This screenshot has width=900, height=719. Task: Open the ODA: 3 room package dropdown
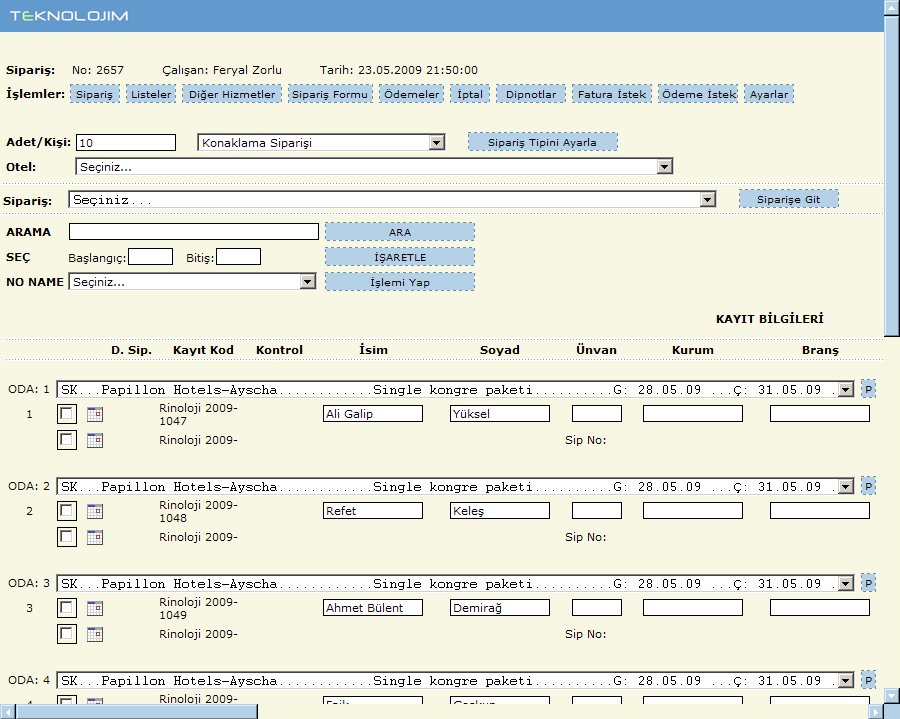455,584
